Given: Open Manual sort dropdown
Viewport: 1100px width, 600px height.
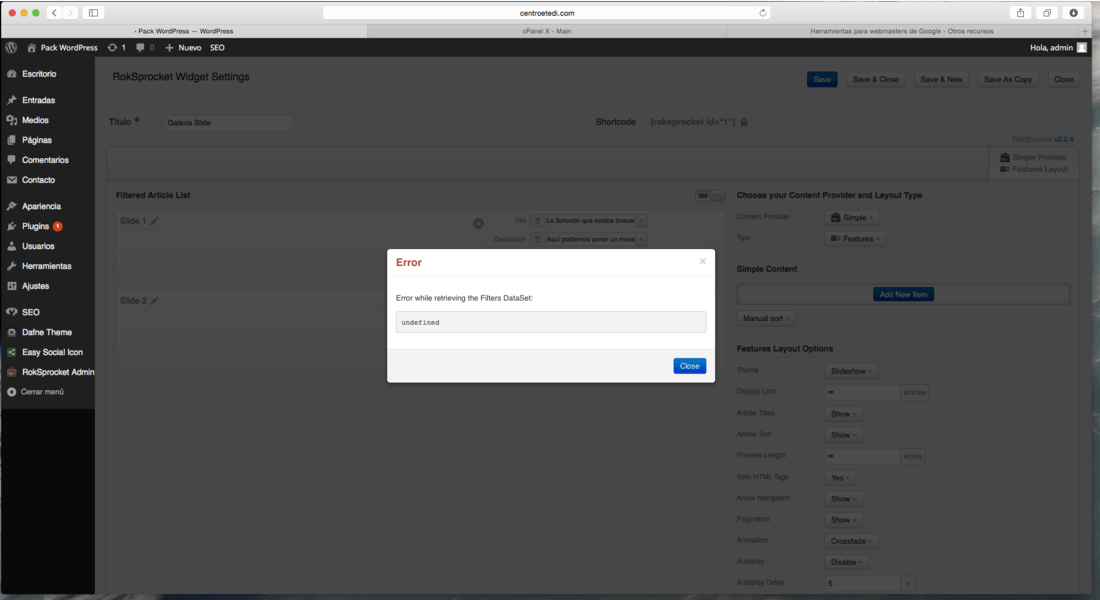Looking at the screenshot, I should pyautogui.click(x=765, y=319).
